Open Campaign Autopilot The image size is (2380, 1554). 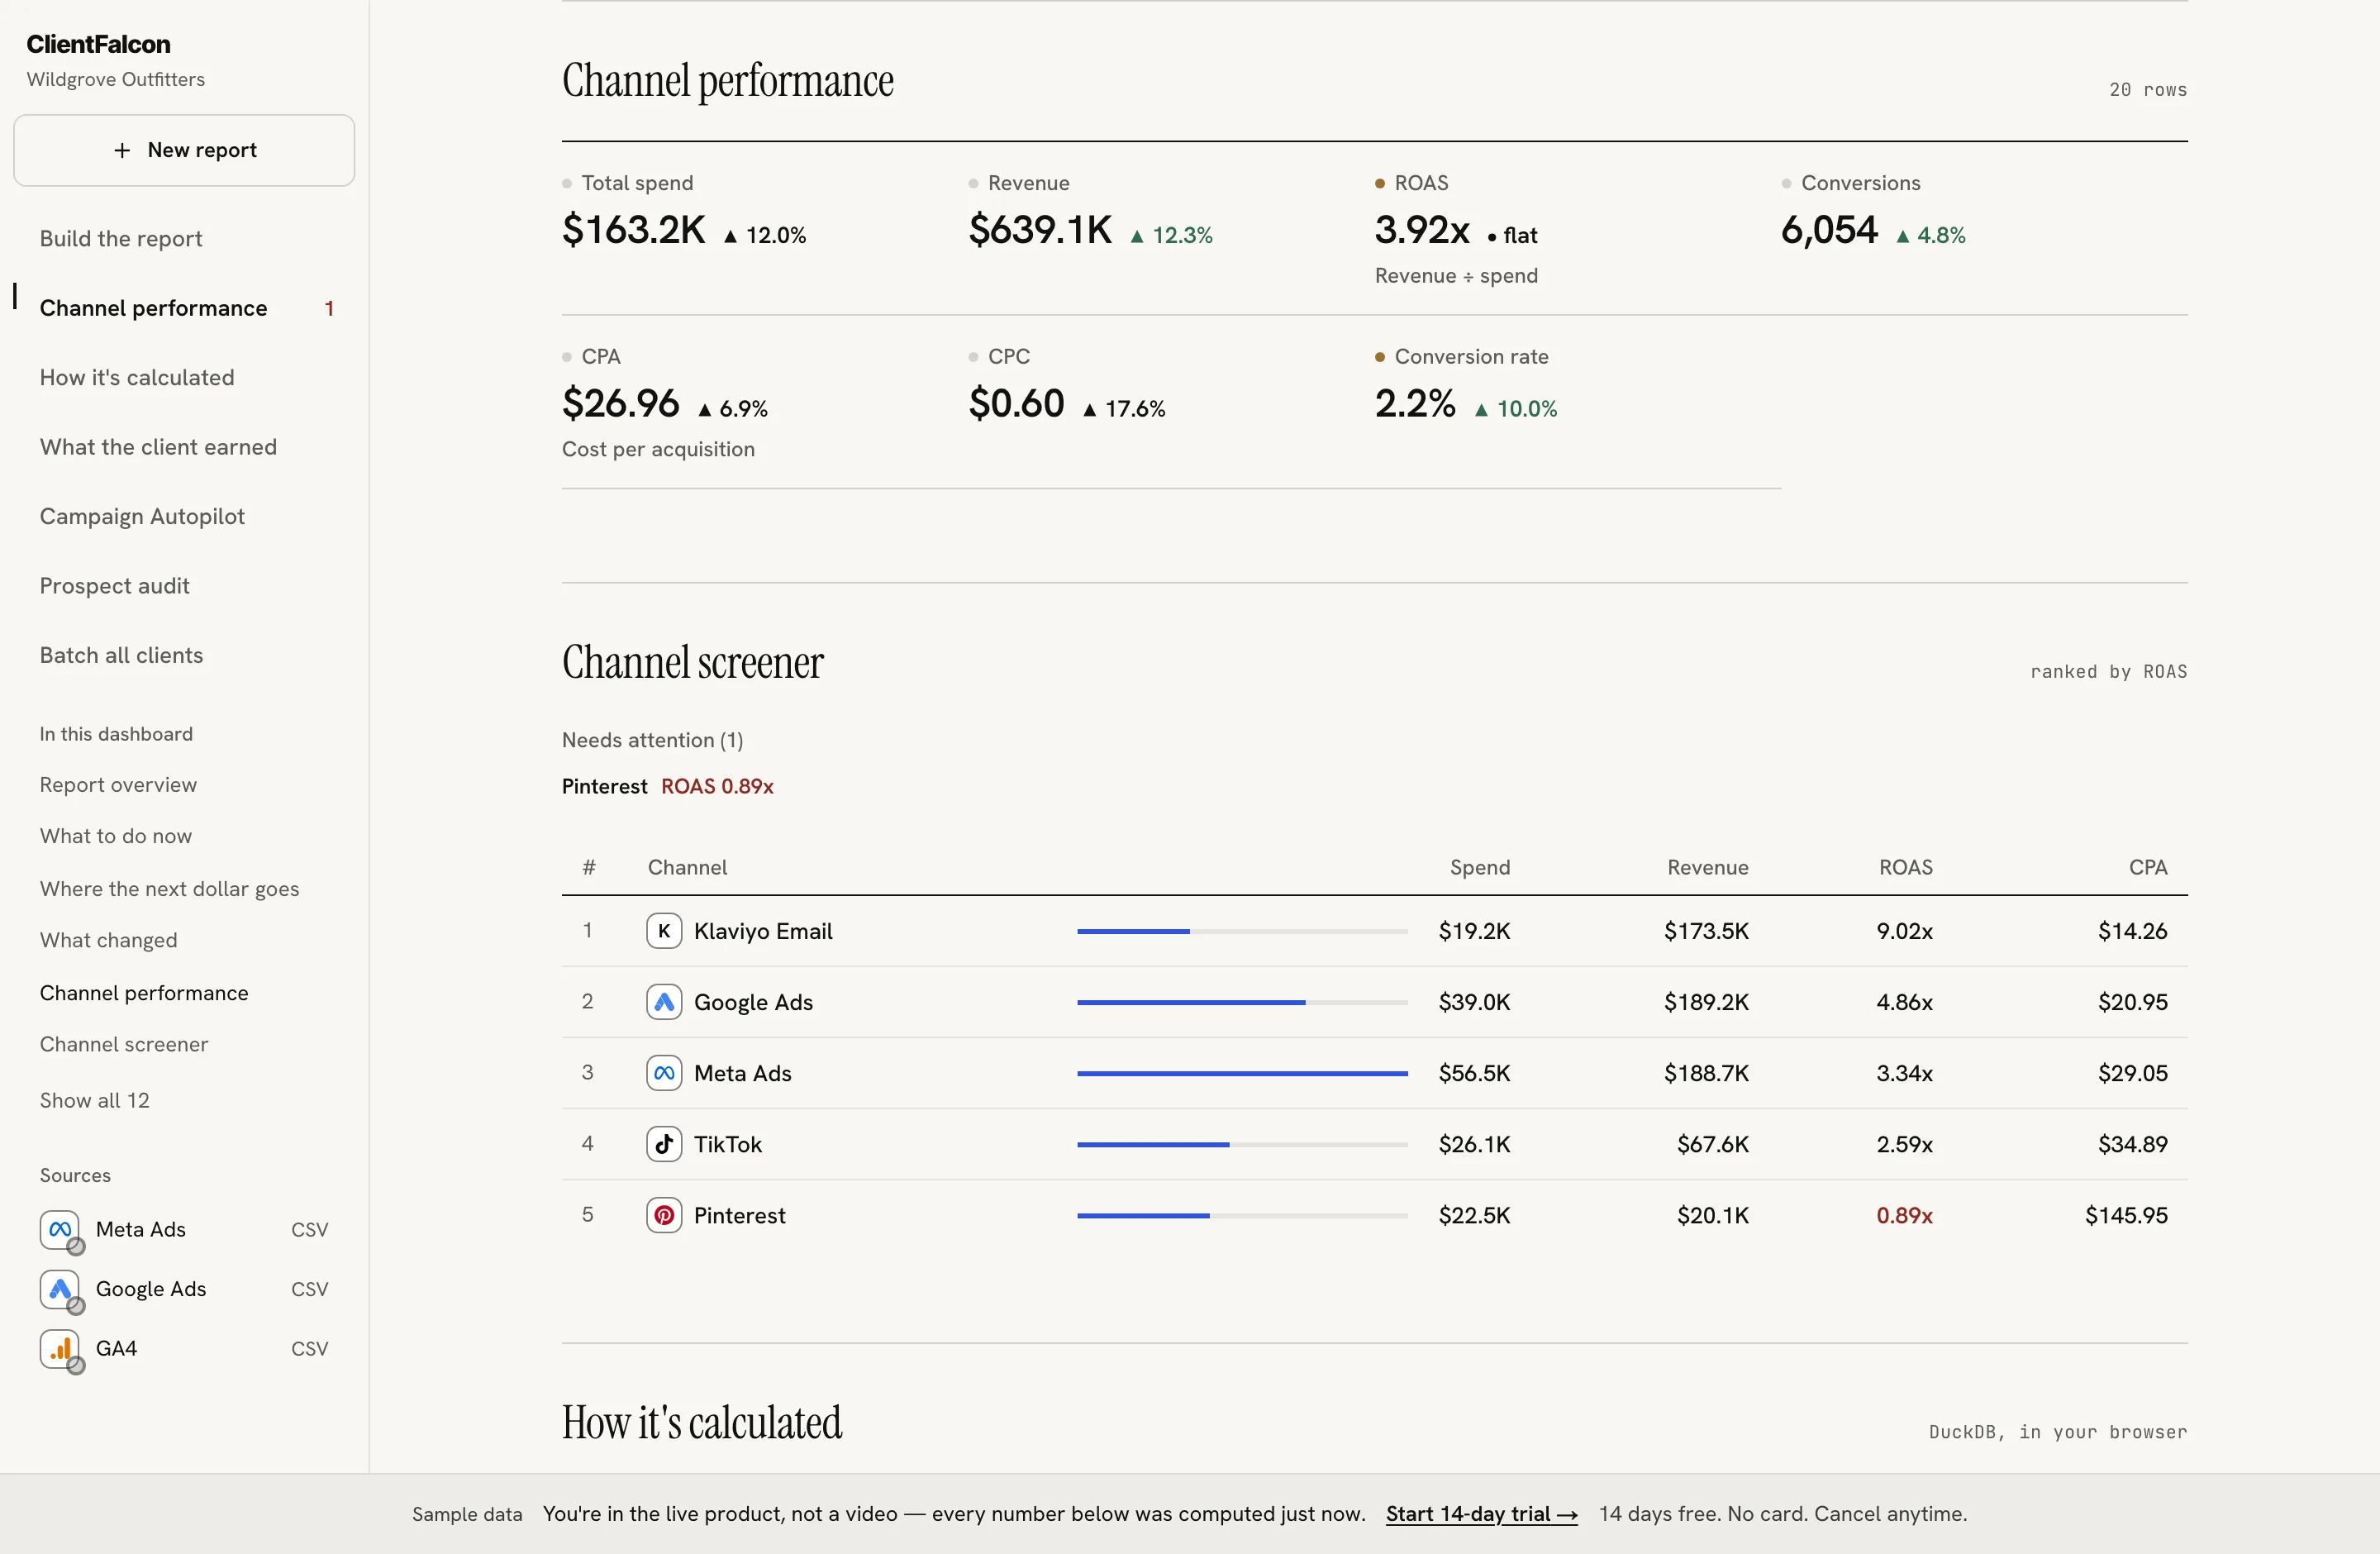(142, 516)
